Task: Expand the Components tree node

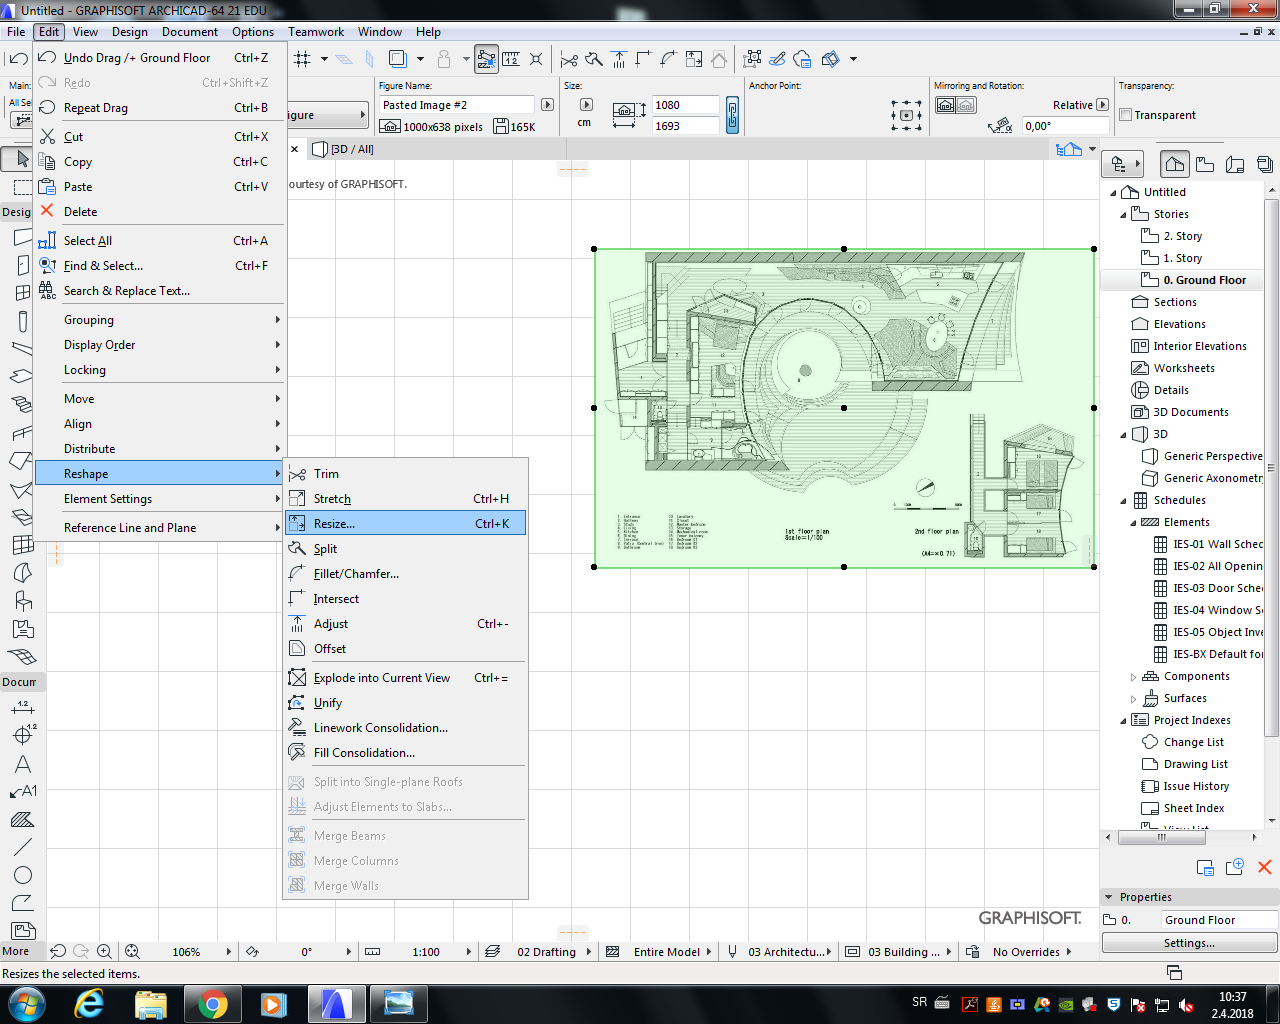Action: pyautogui.click(x=1133, y=677)
